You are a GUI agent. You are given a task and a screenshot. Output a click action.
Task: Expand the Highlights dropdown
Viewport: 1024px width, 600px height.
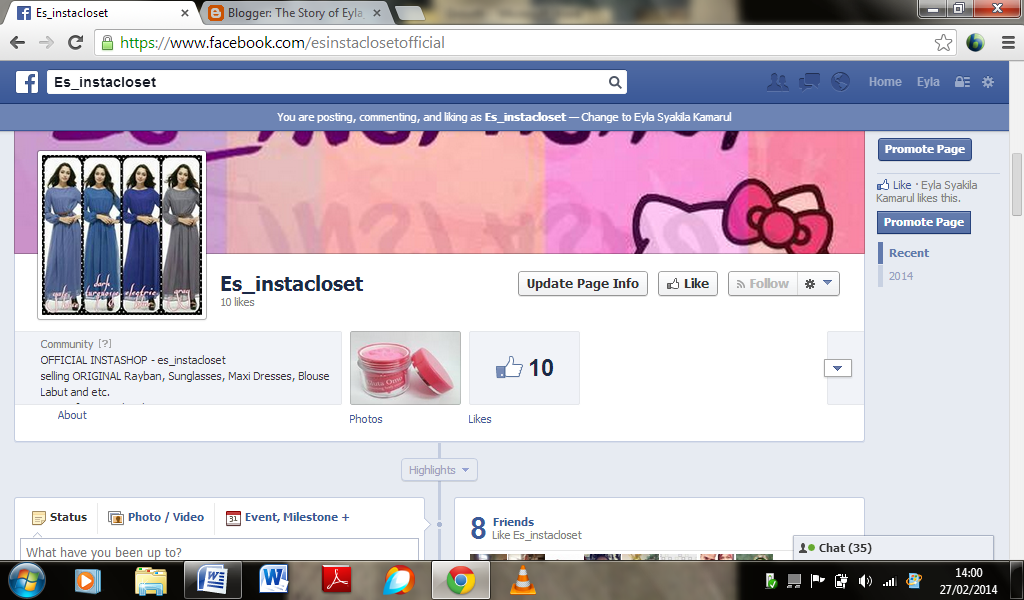439,470
